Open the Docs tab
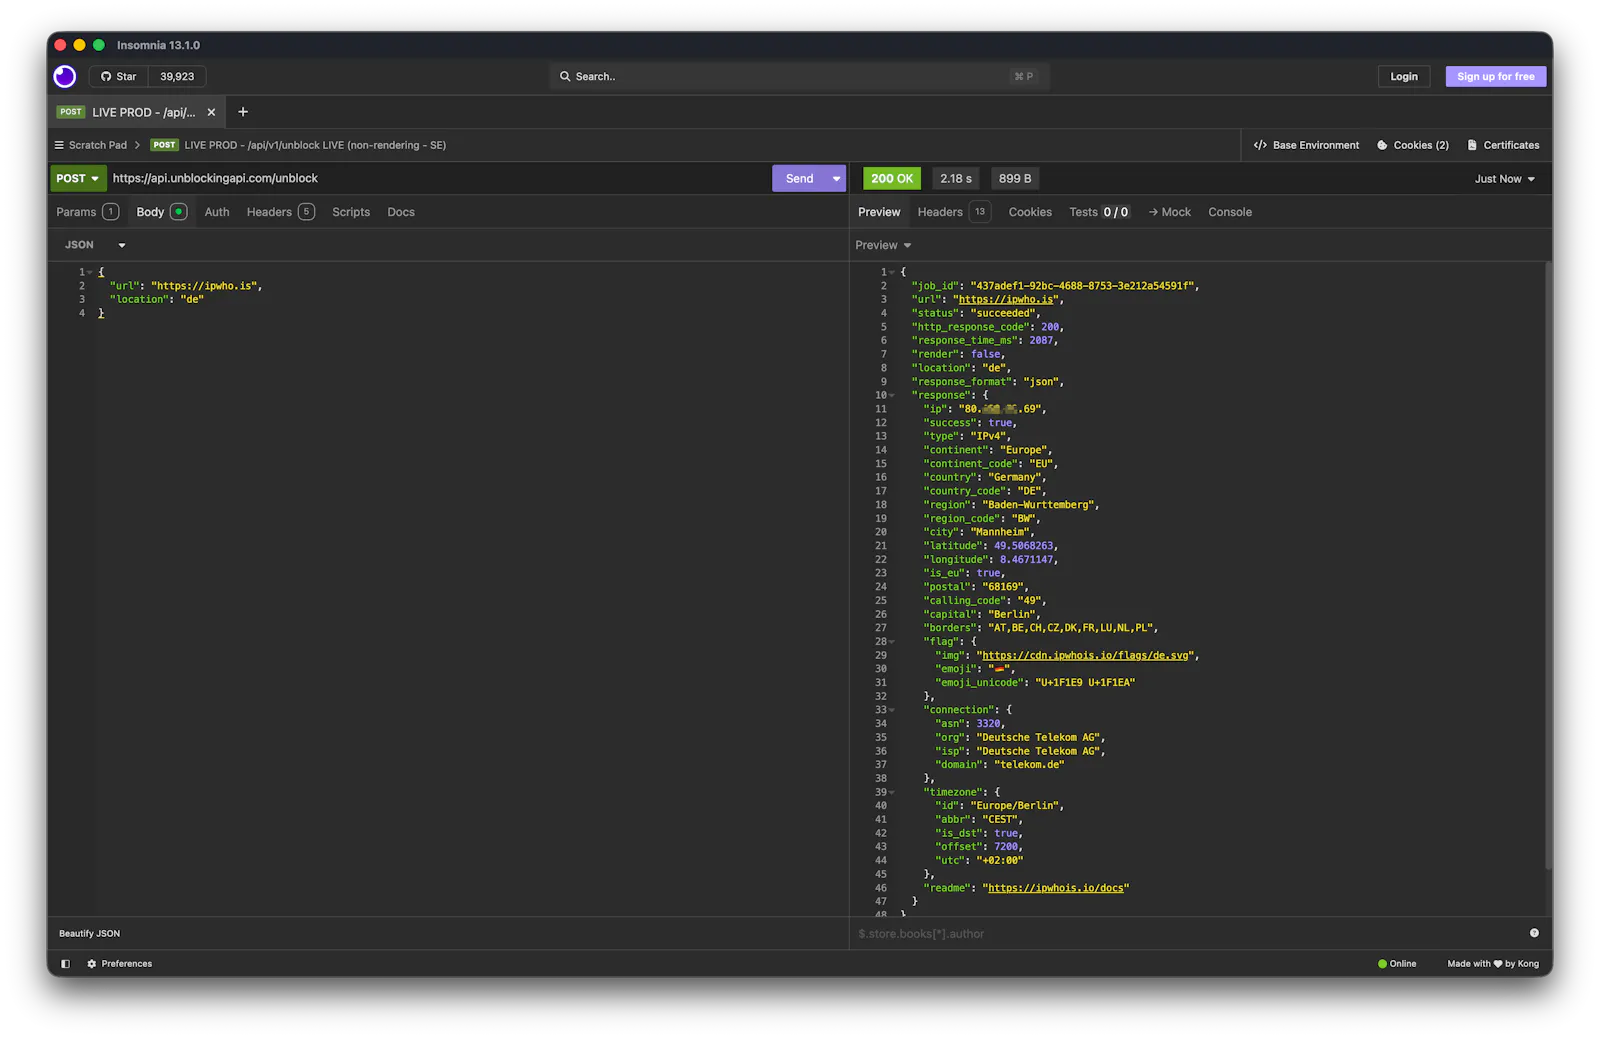The image size is (1600, 1039). tap(401, 212)
